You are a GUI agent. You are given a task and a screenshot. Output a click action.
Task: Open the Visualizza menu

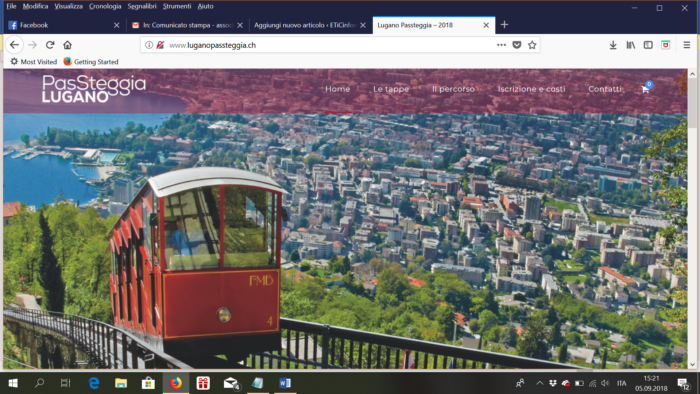(x=69, y=6)
